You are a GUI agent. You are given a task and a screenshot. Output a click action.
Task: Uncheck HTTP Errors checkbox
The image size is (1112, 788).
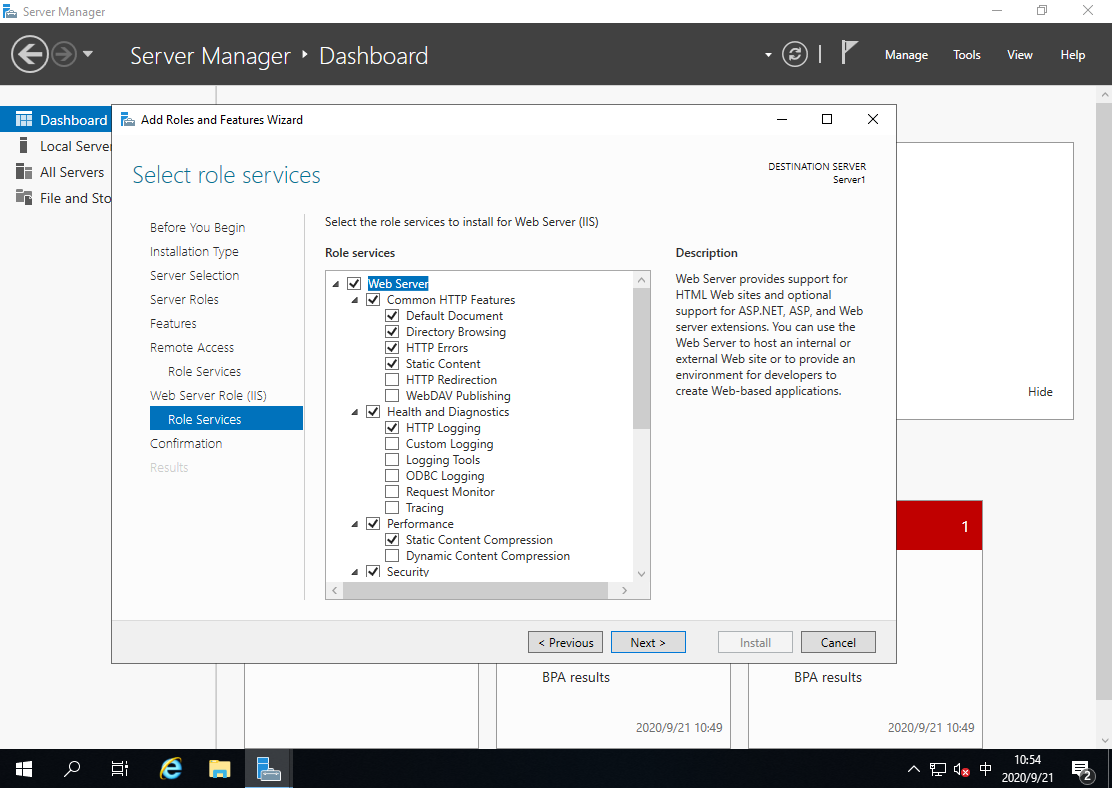(391, 348)
